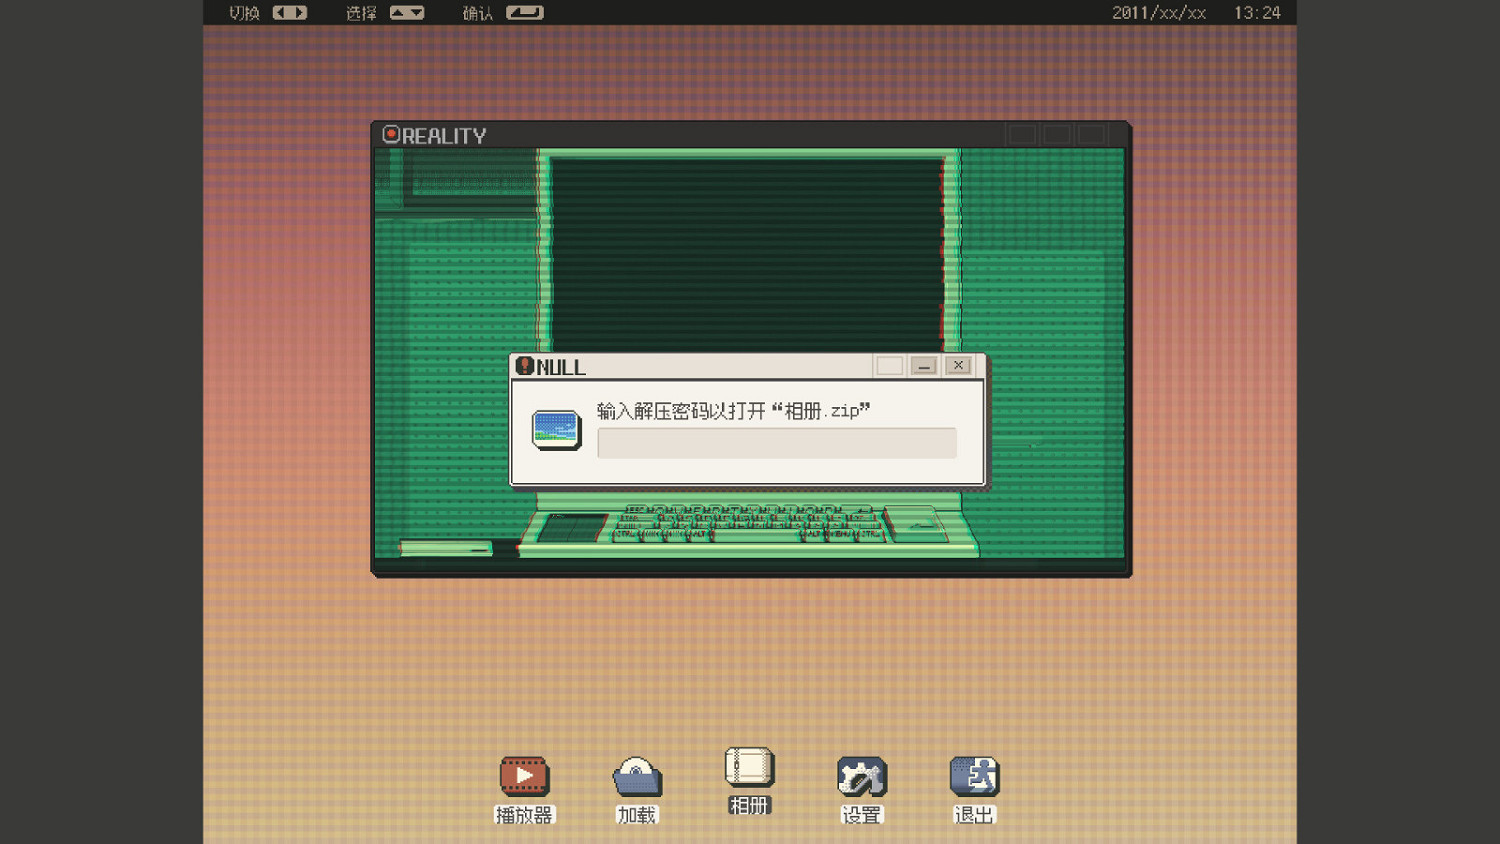Image resolution: width=1500 pixels, height=844 pixels.
Task: Click the warning icon beside NULL title
Action: tap(524, 366)
